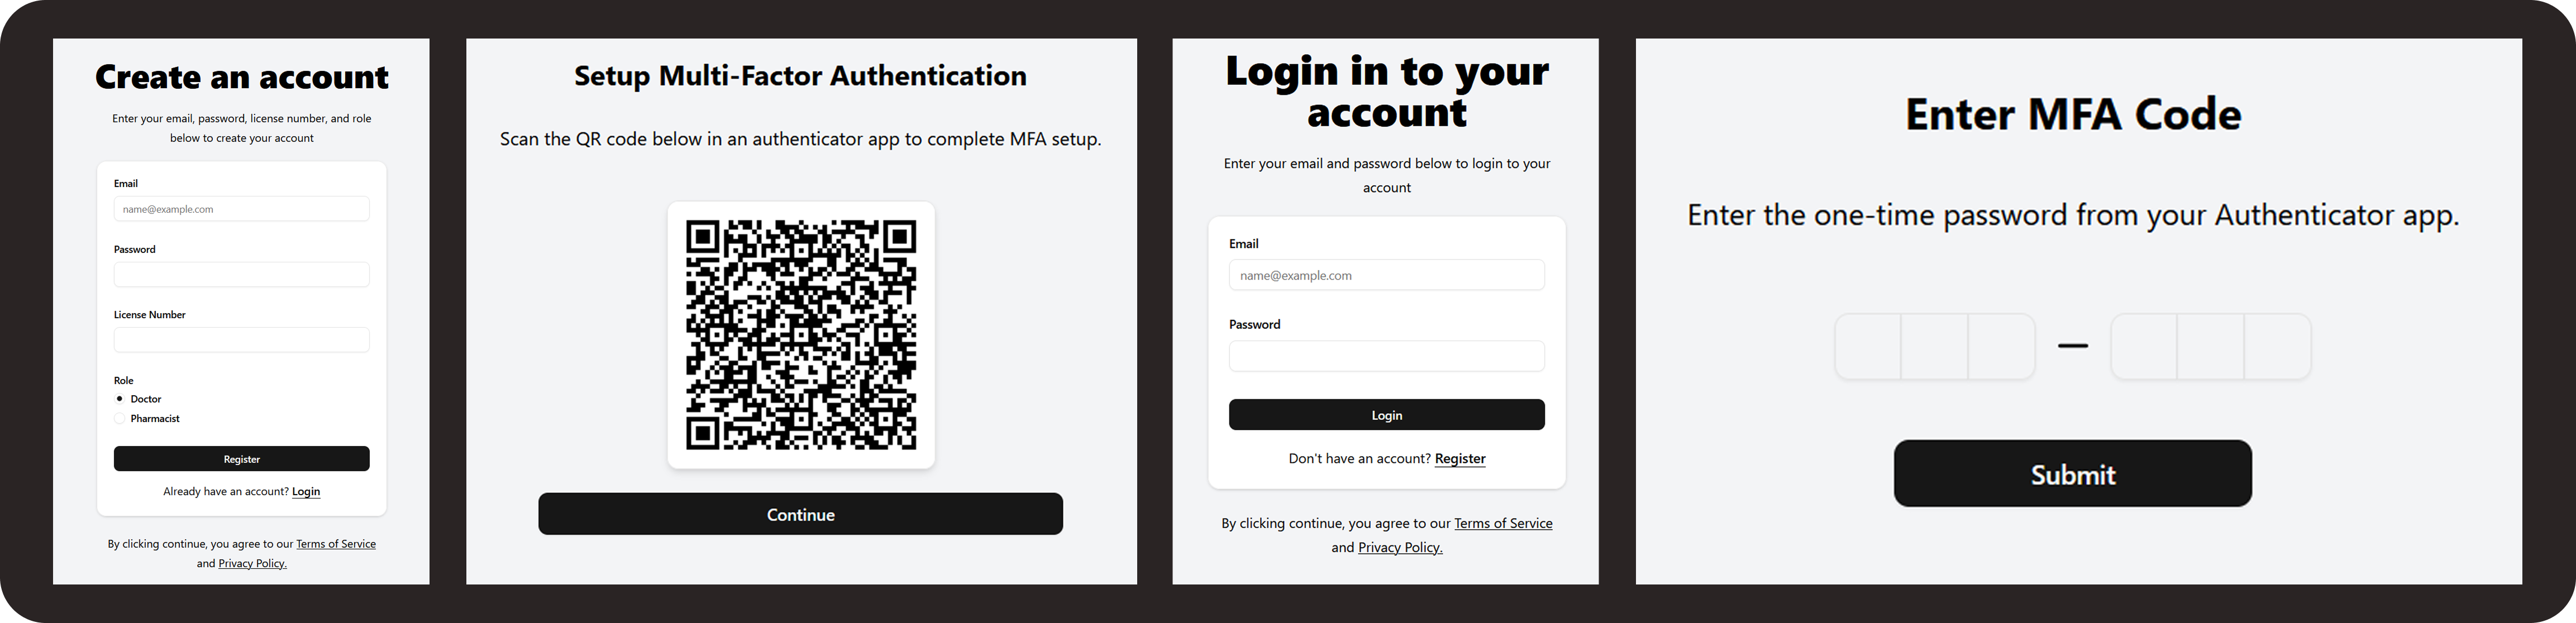The image size is (2576, 623).
Task: Select the Pharmacist role radio button
Action: (x=120, y=418)
